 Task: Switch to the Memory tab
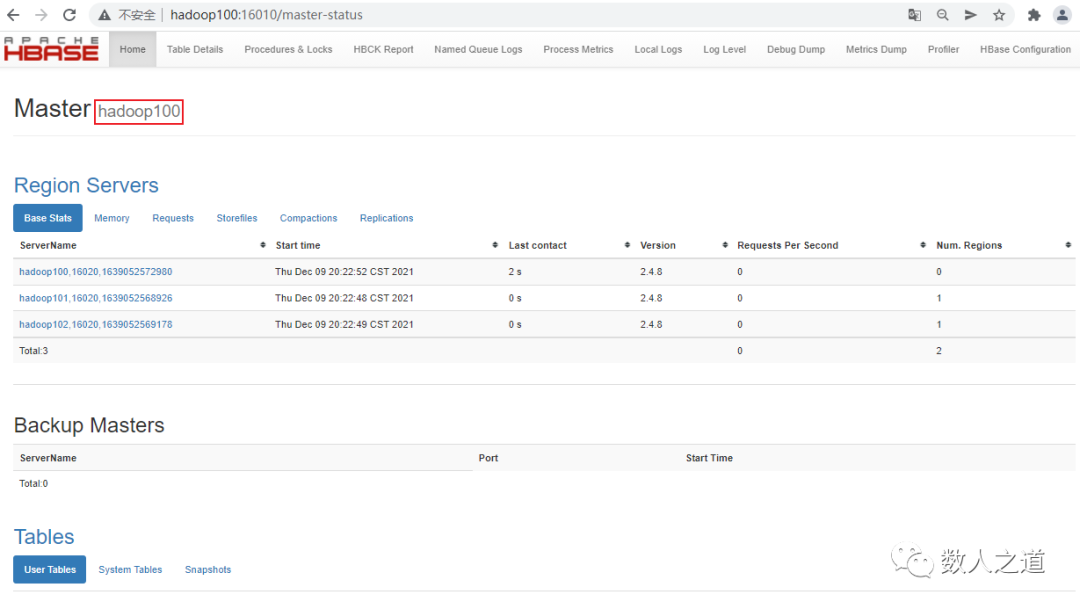(x=112, y=218)
